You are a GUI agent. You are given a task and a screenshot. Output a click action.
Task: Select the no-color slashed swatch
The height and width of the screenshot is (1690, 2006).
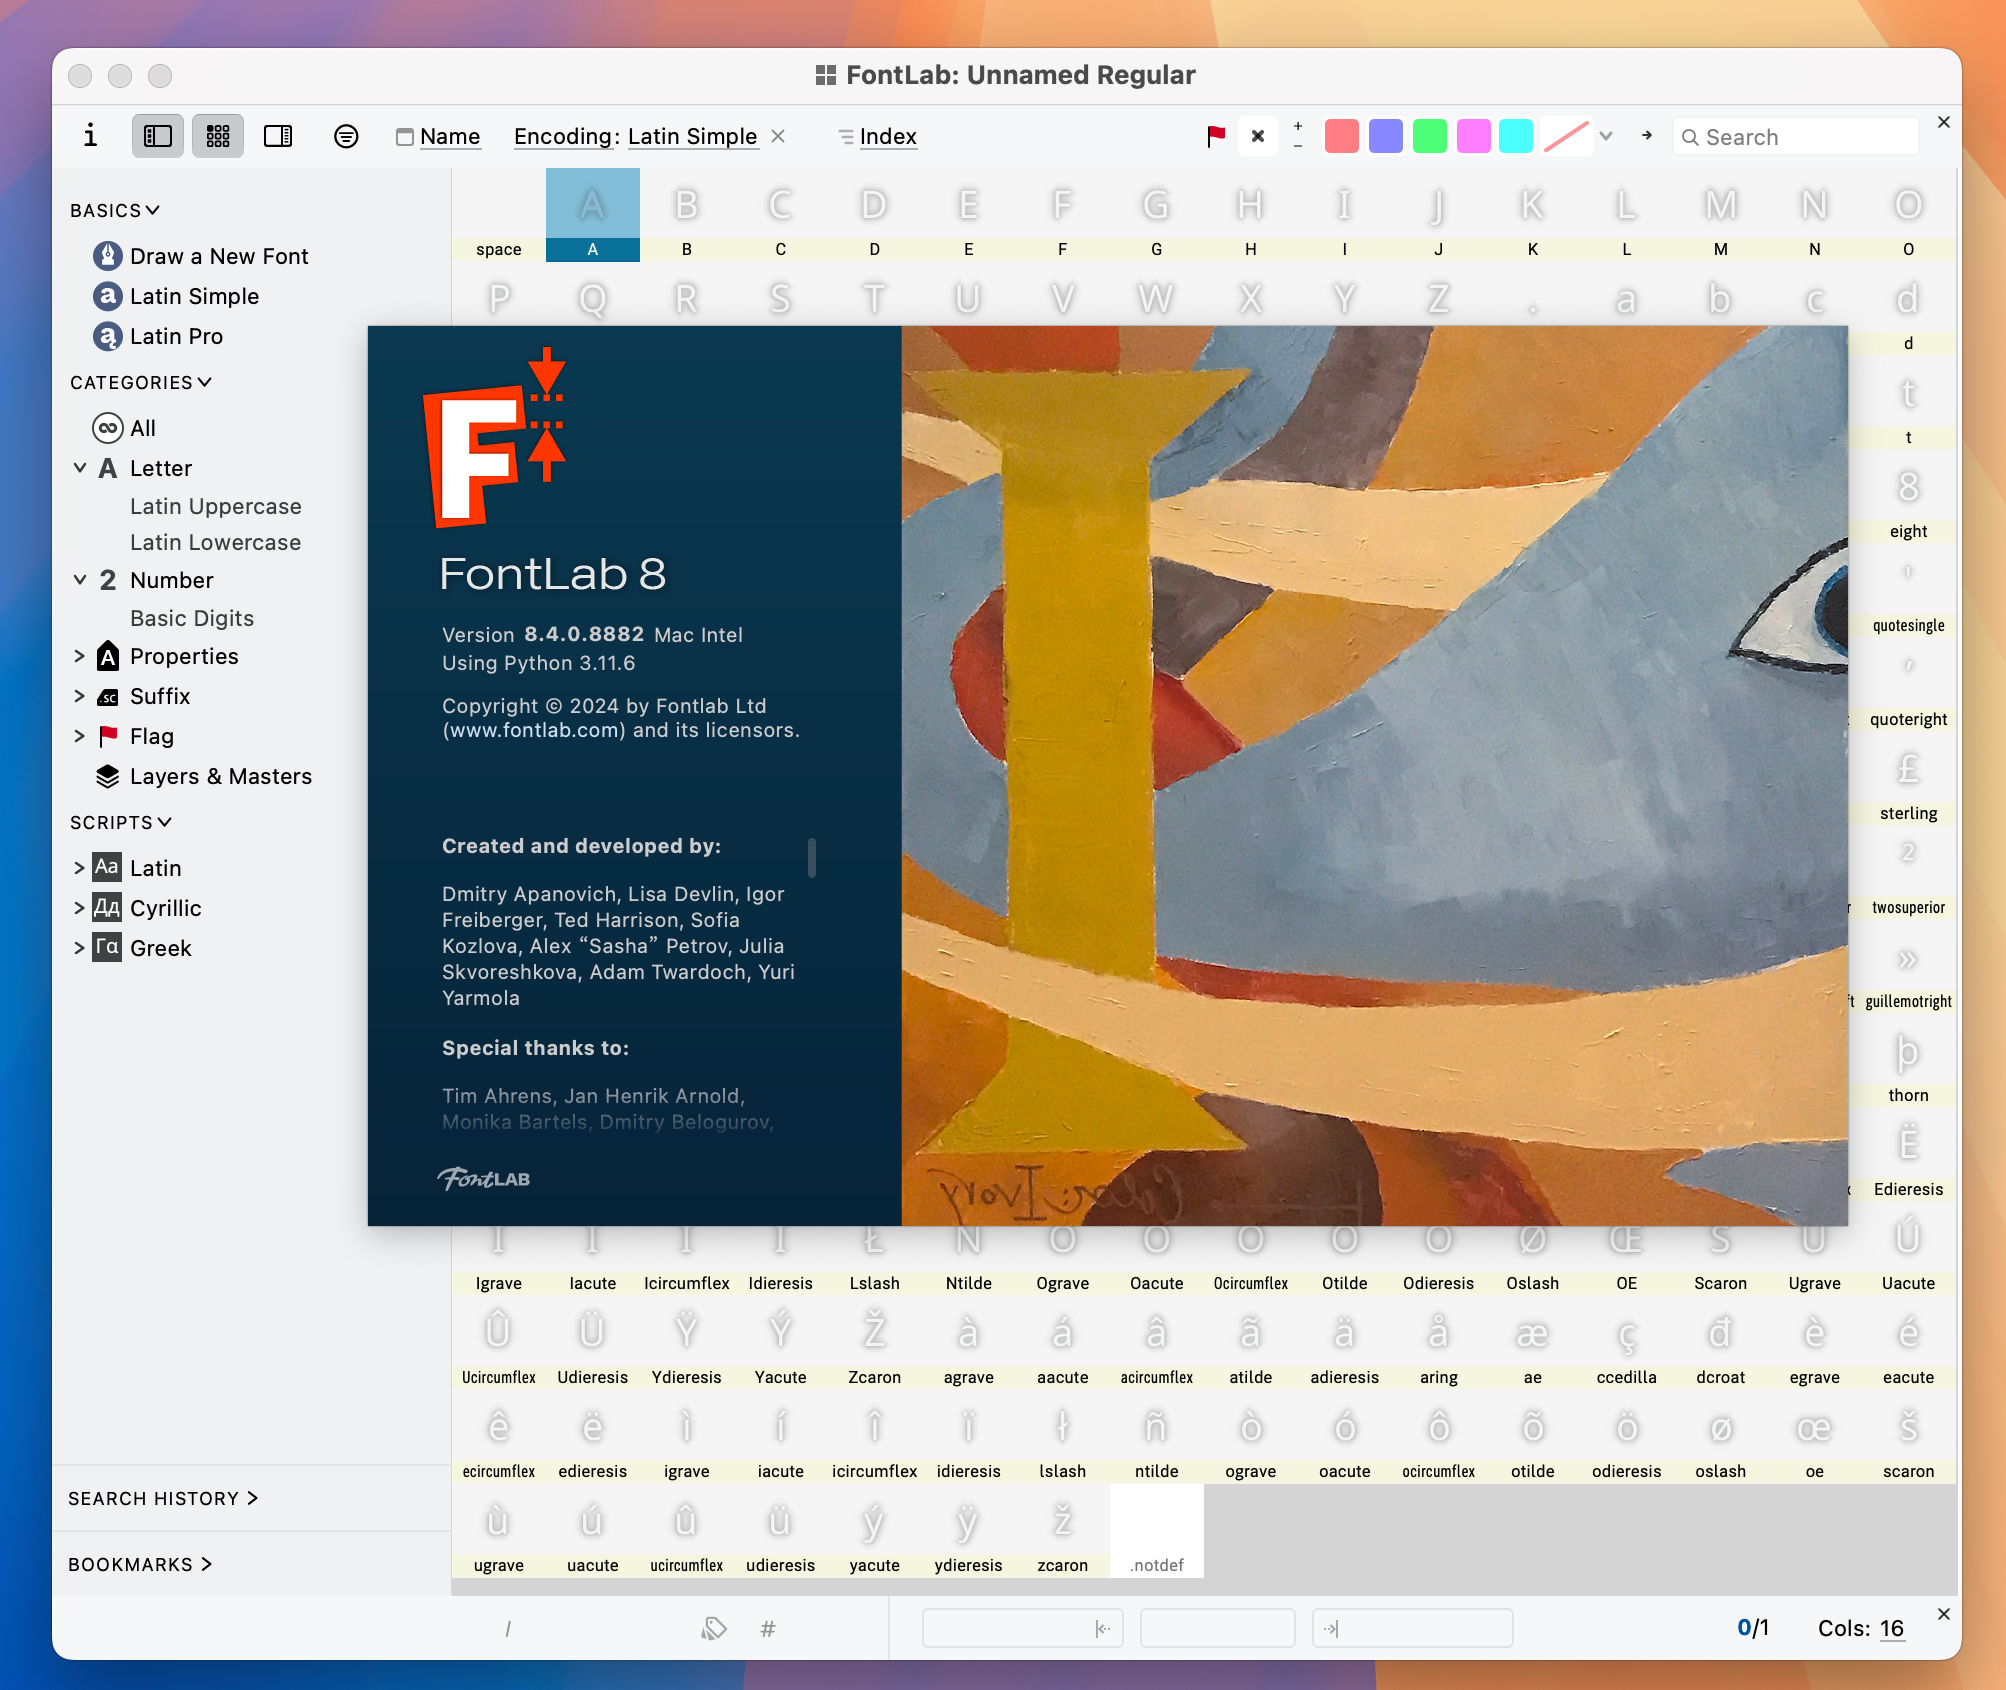(1566, 136)
